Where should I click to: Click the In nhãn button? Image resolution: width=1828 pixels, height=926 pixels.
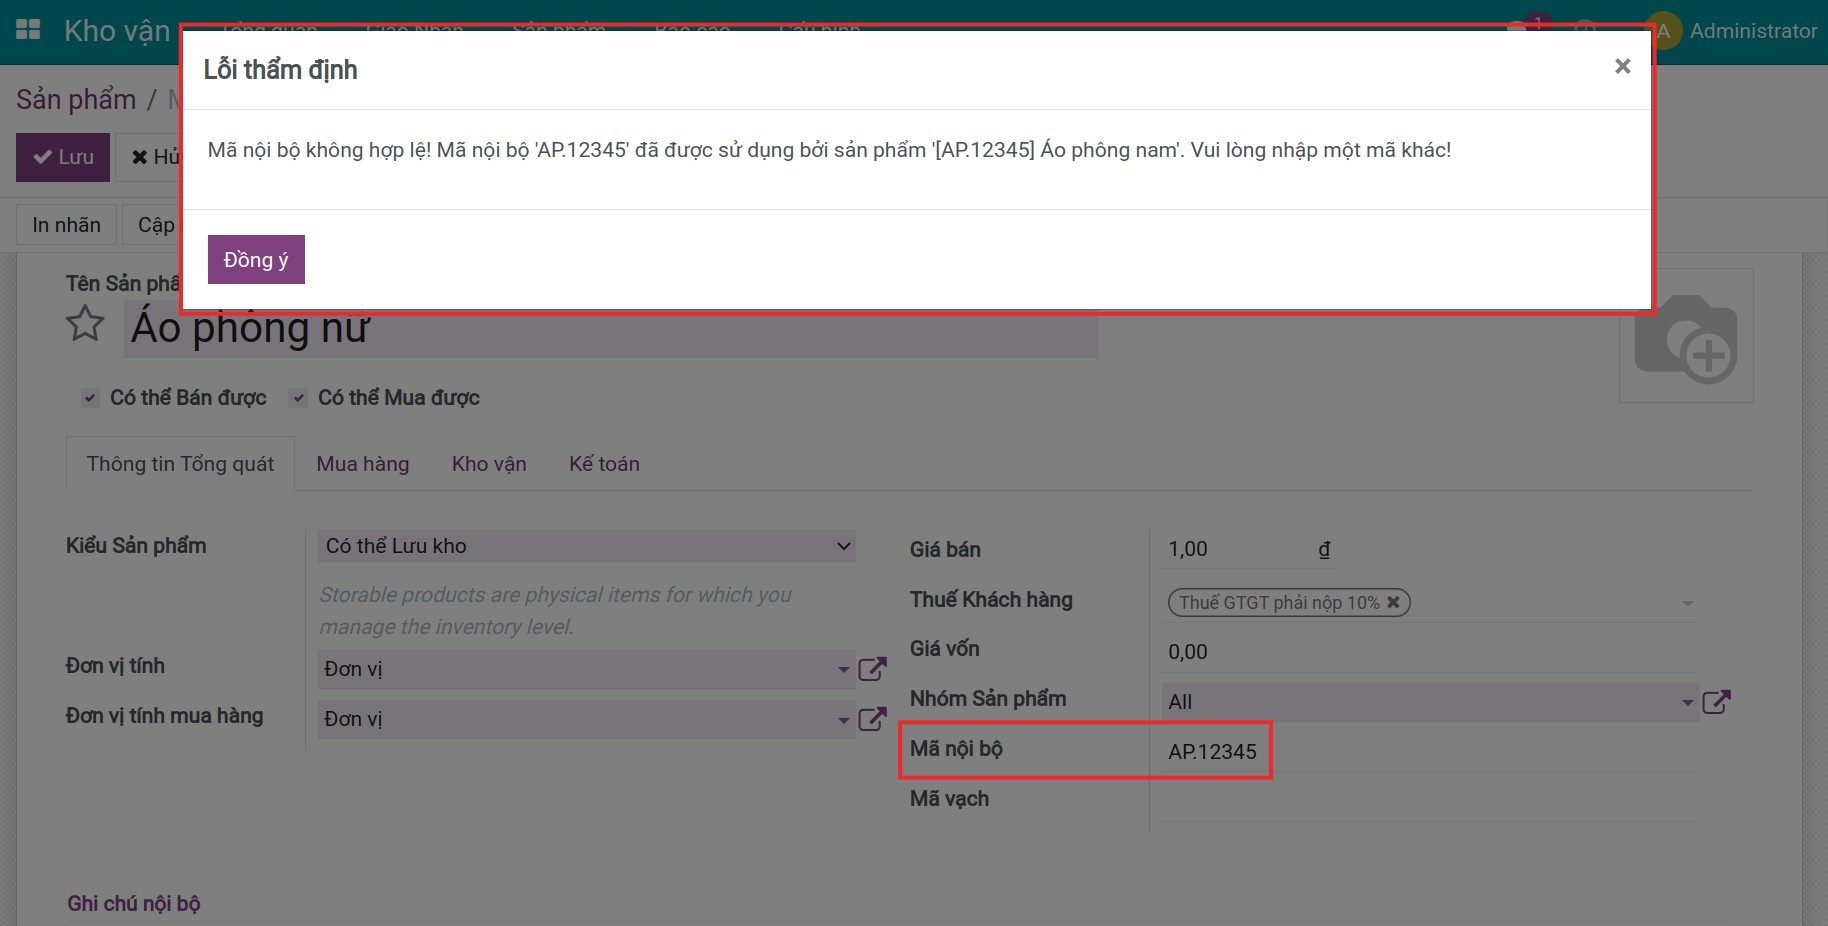[x=67, y=225]
